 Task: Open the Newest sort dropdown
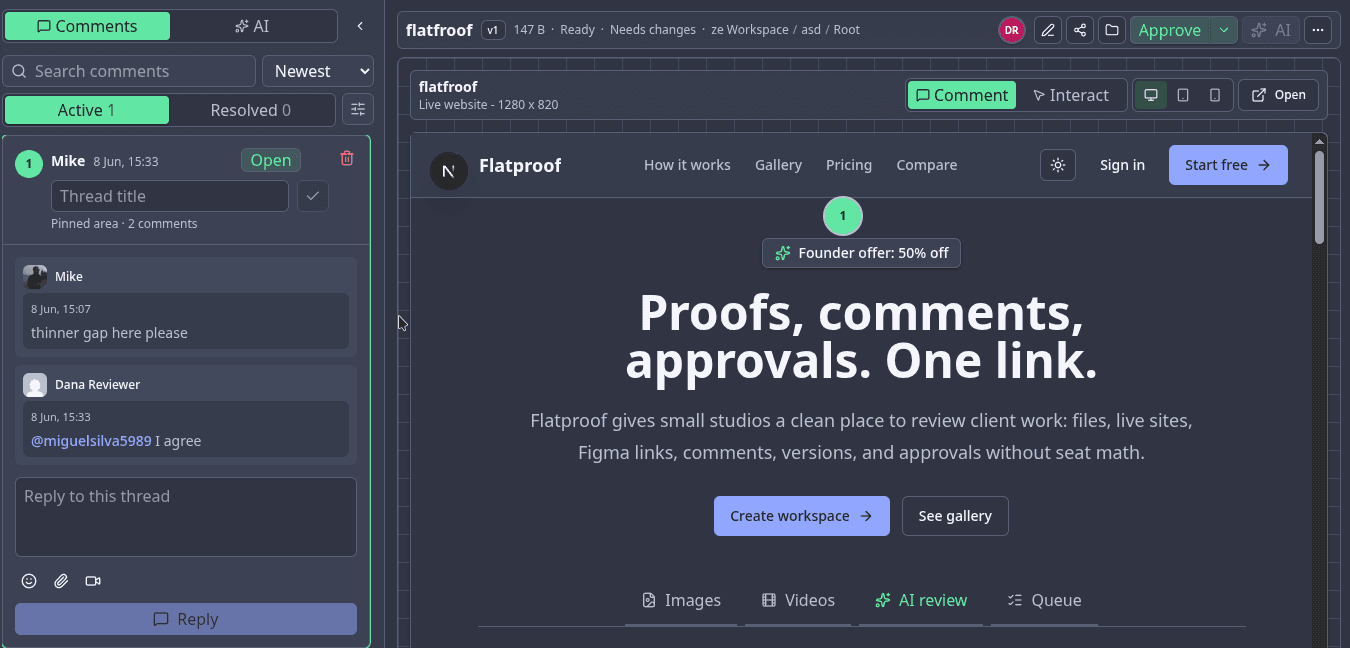tap(318, 71)
